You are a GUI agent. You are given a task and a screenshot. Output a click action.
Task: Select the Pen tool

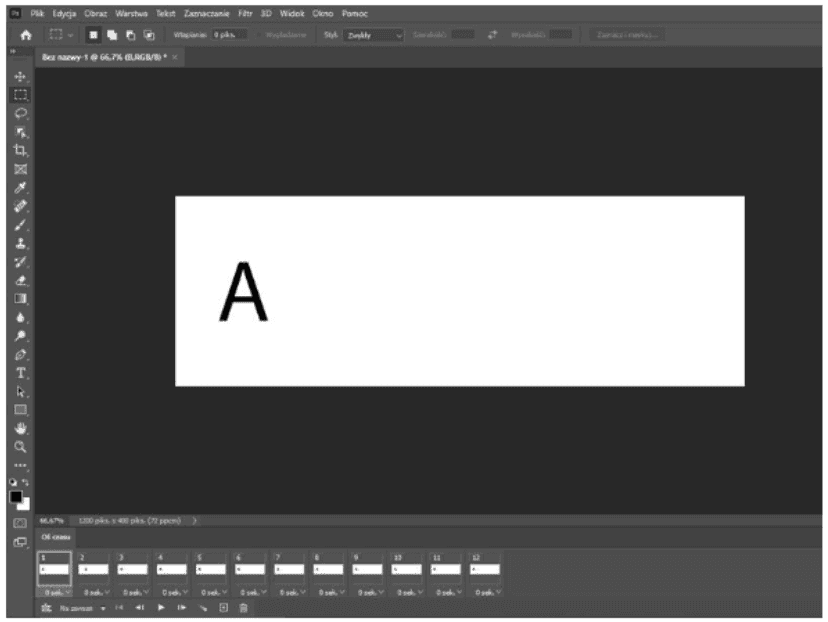[20, 354]
